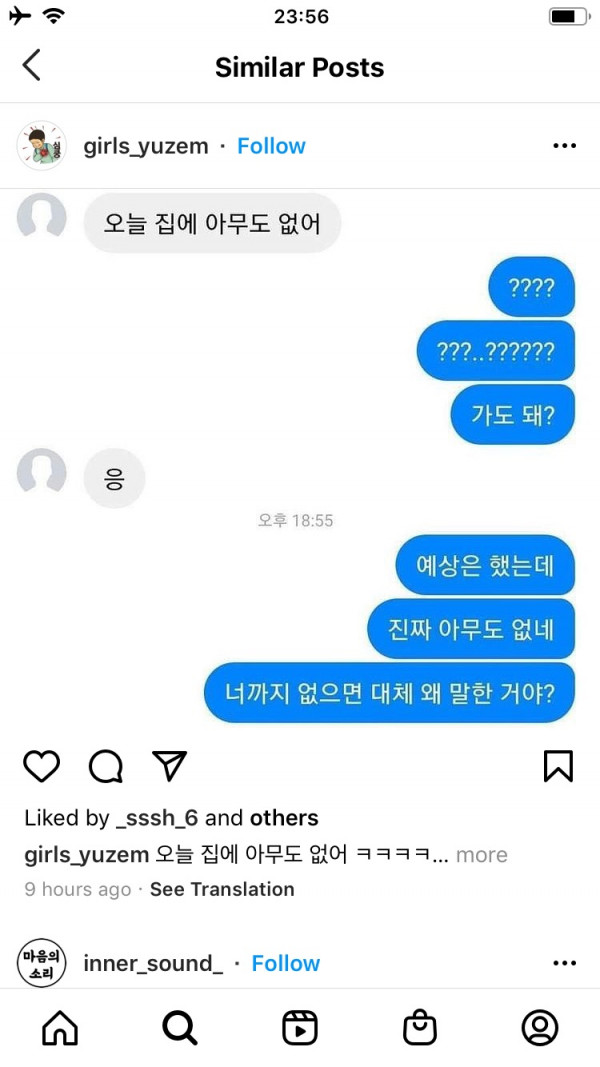View likes by tapping others
Screen dimensions: 600x1067
[284, 818]
